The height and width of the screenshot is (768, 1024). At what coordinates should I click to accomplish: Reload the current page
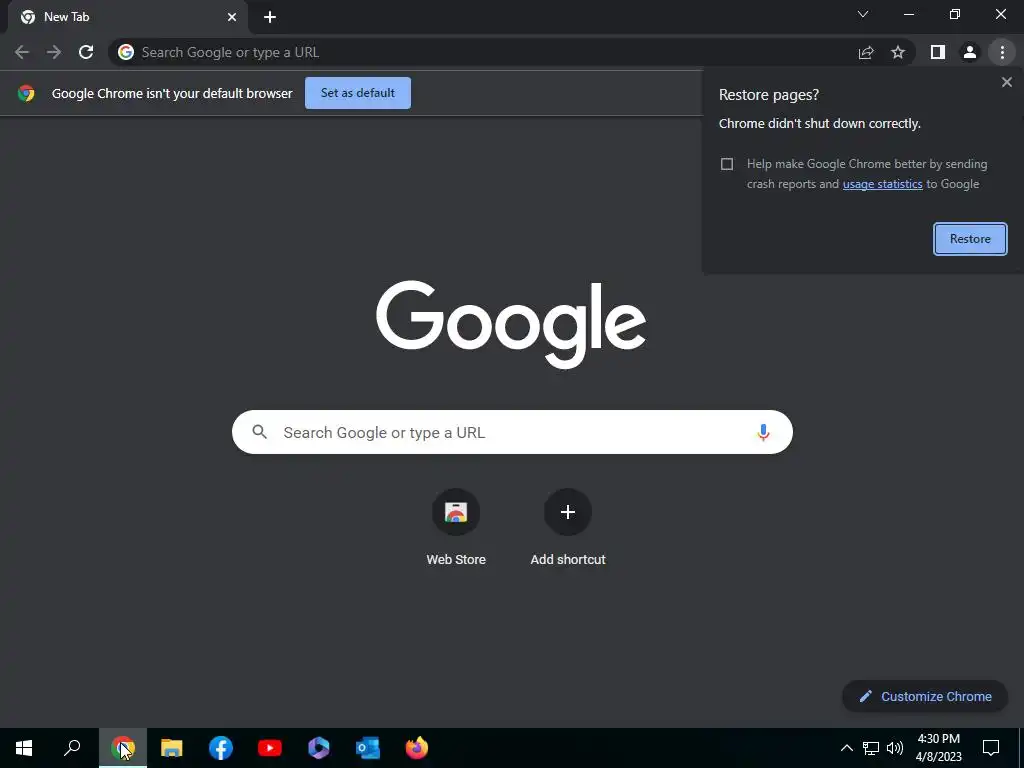click(86, 52)
